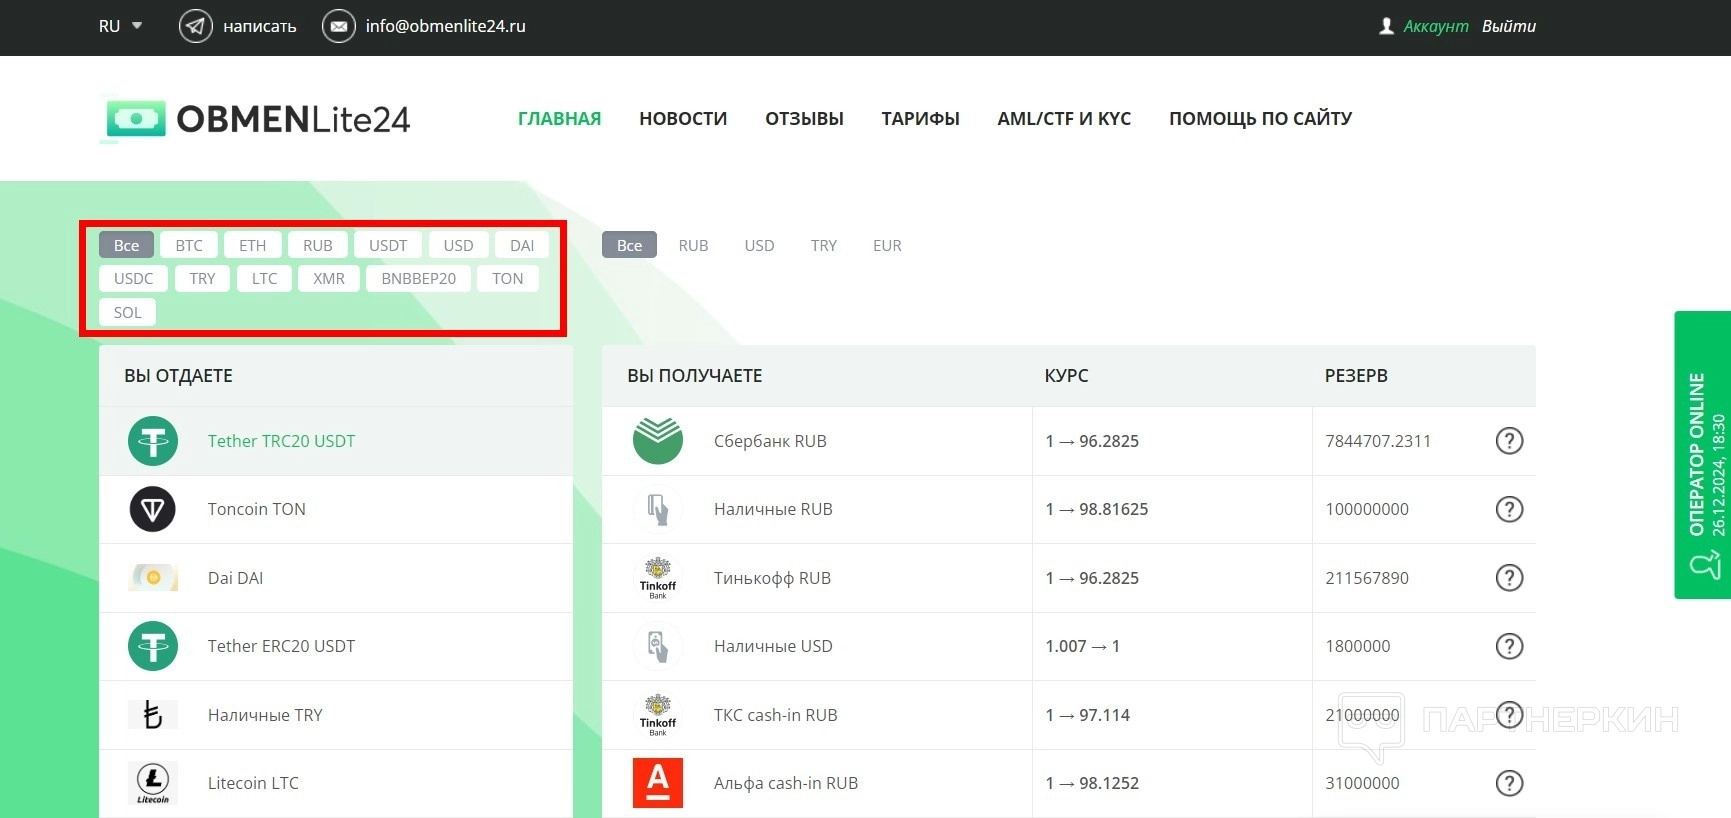Click the написать Telegram link

[260, 26]
